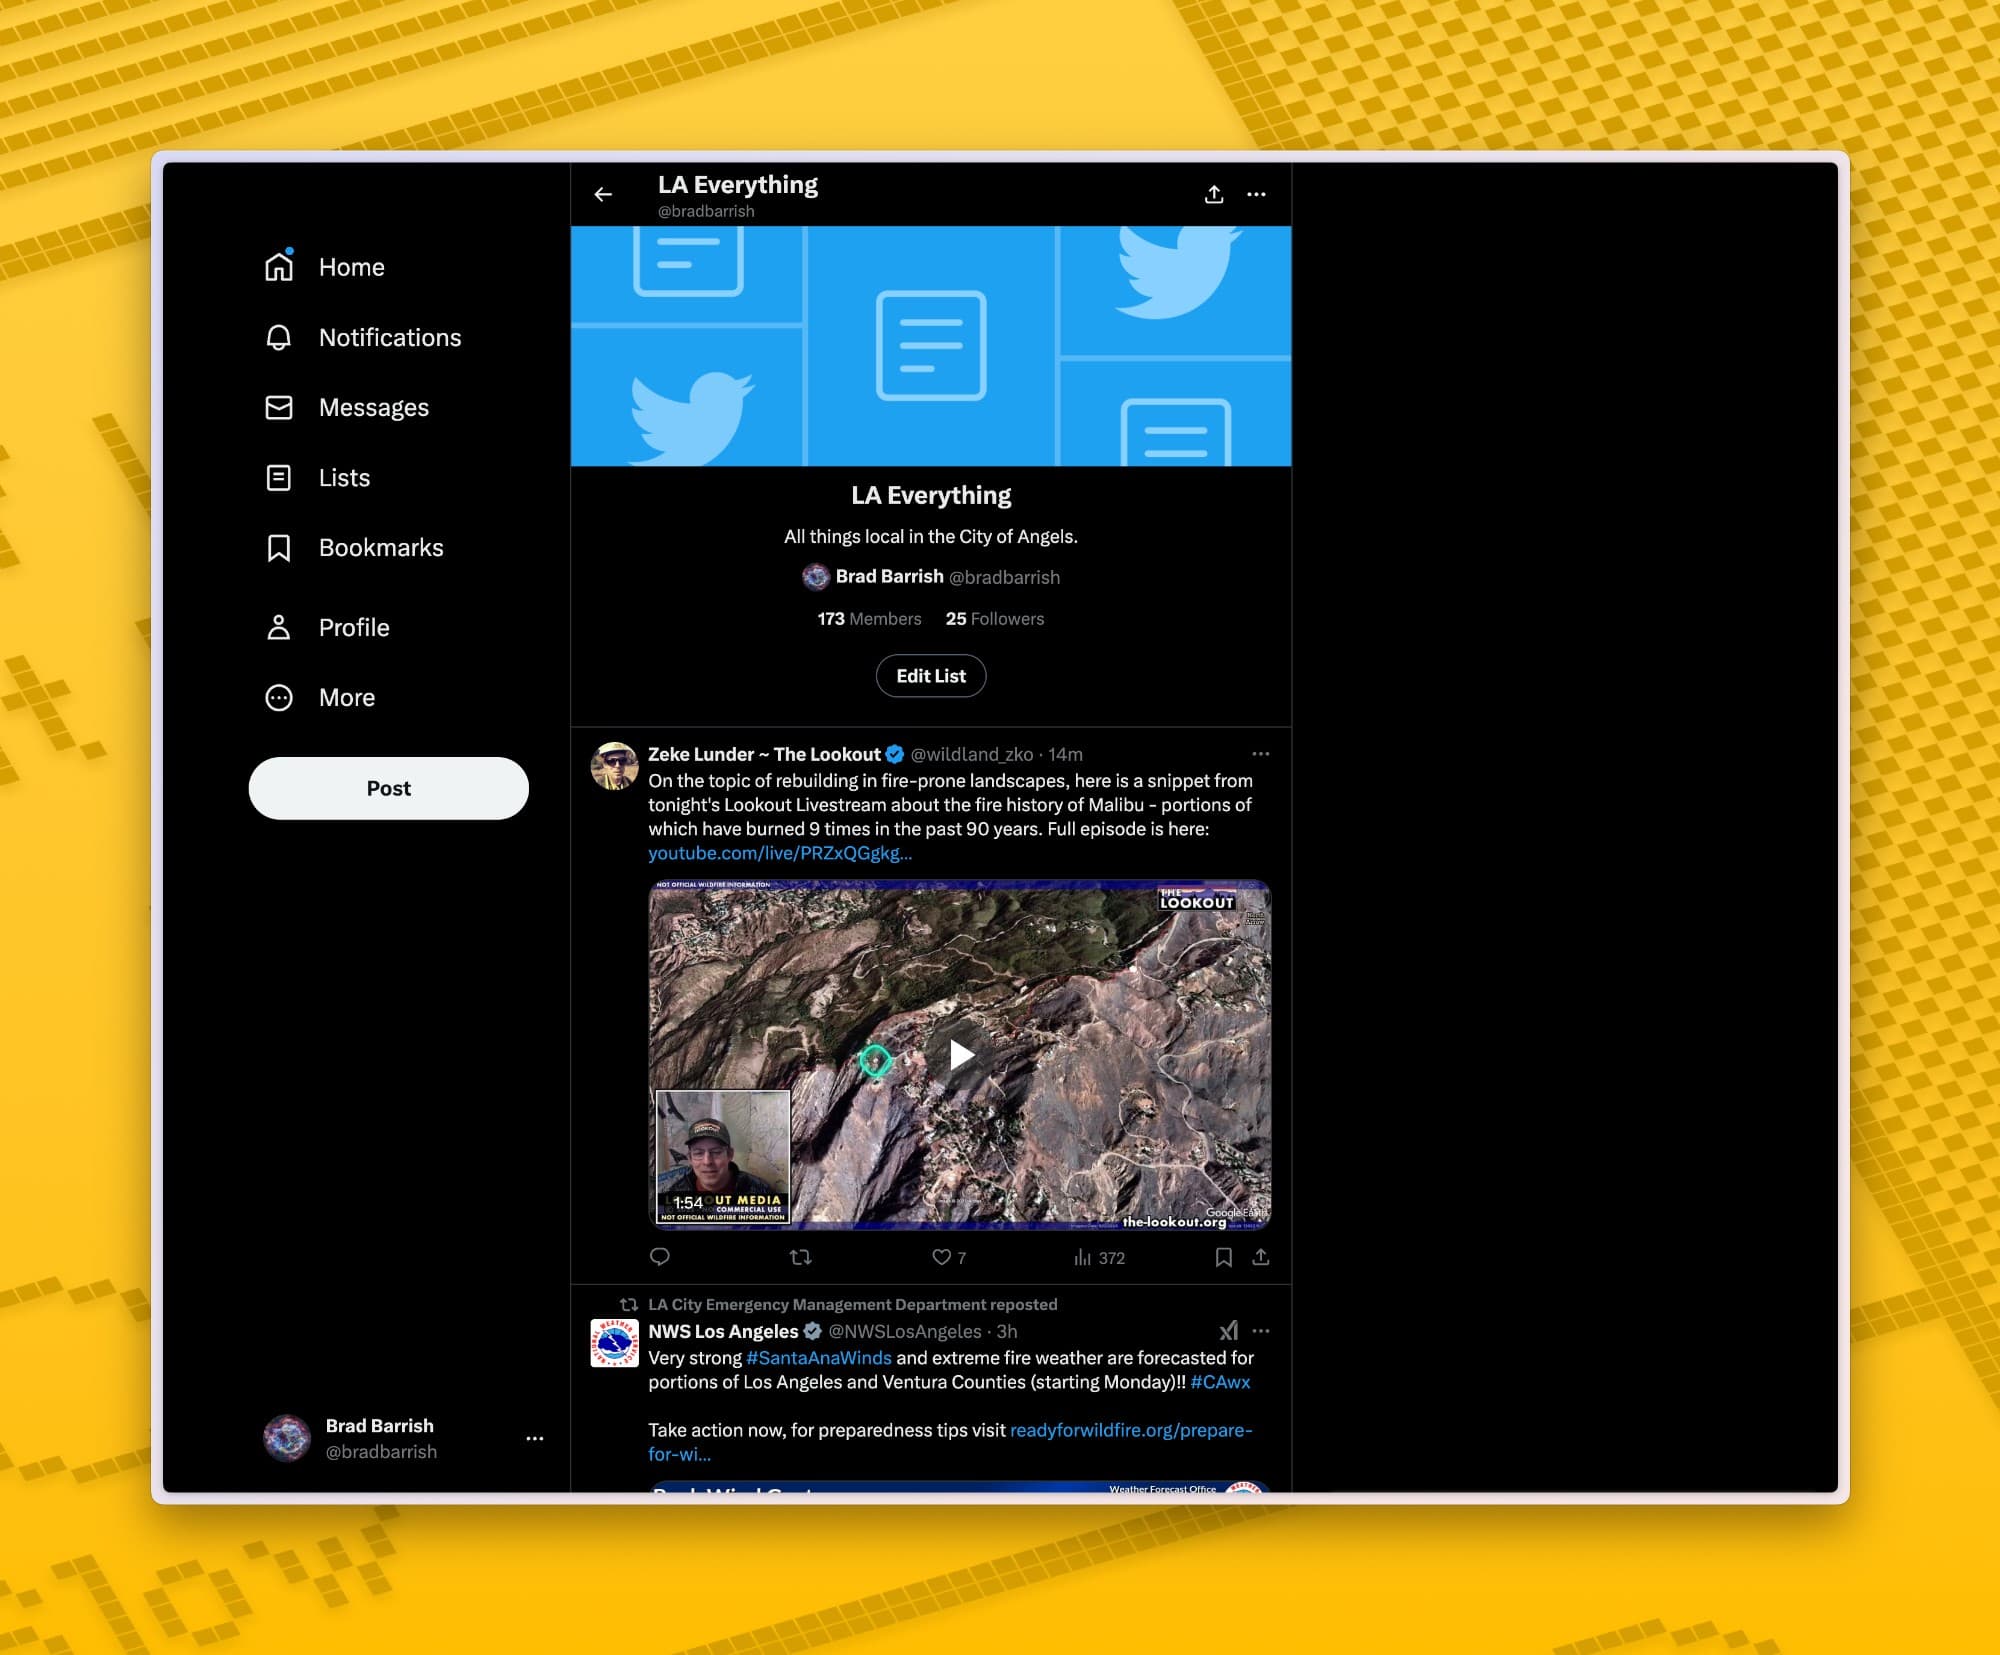The height and width of the screenshot is (1655, 2000).
Task: Open the #SantaAnaWinds hashtag link
Action: [817, 1358]
